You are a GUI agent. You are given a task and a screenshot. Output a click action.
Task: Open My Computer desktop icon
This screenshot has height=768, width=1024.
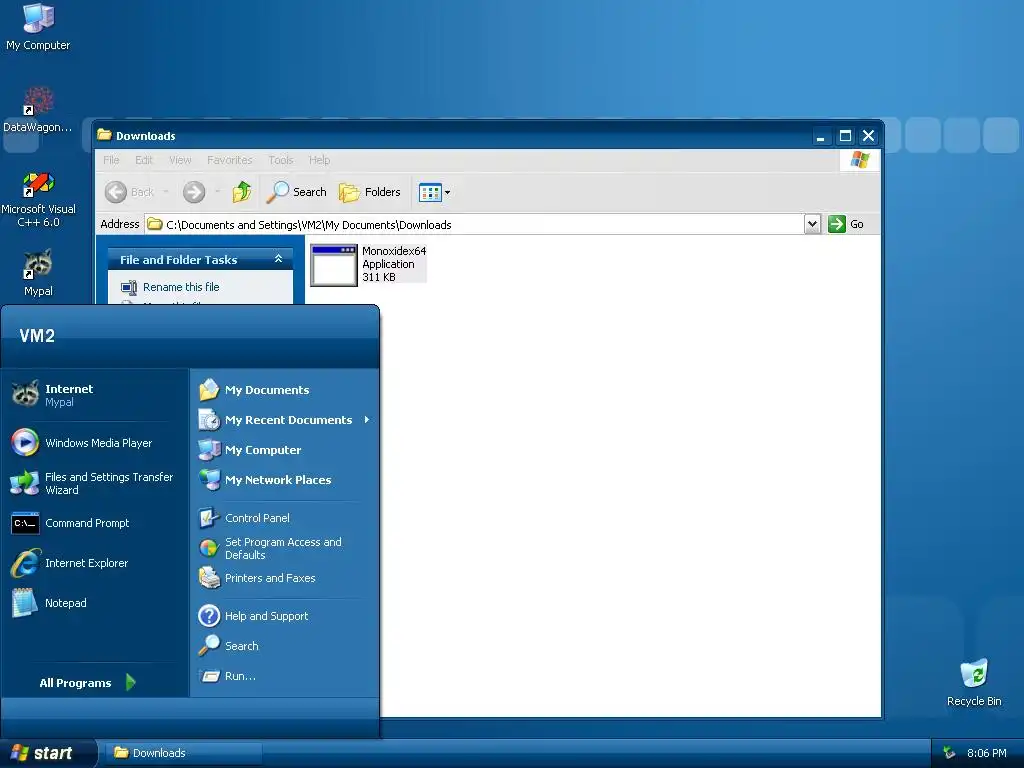pyautogui.click(x=38, y=27)
